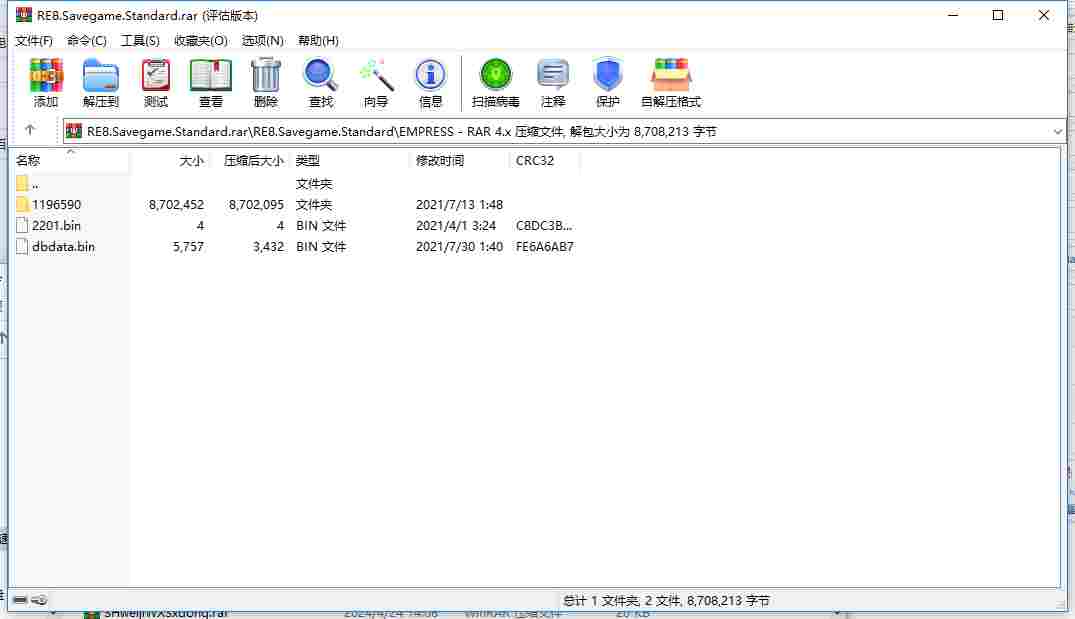Expand the address bar path dropdown
Screen dimensions: 1075x619
tap(1057, 131)
